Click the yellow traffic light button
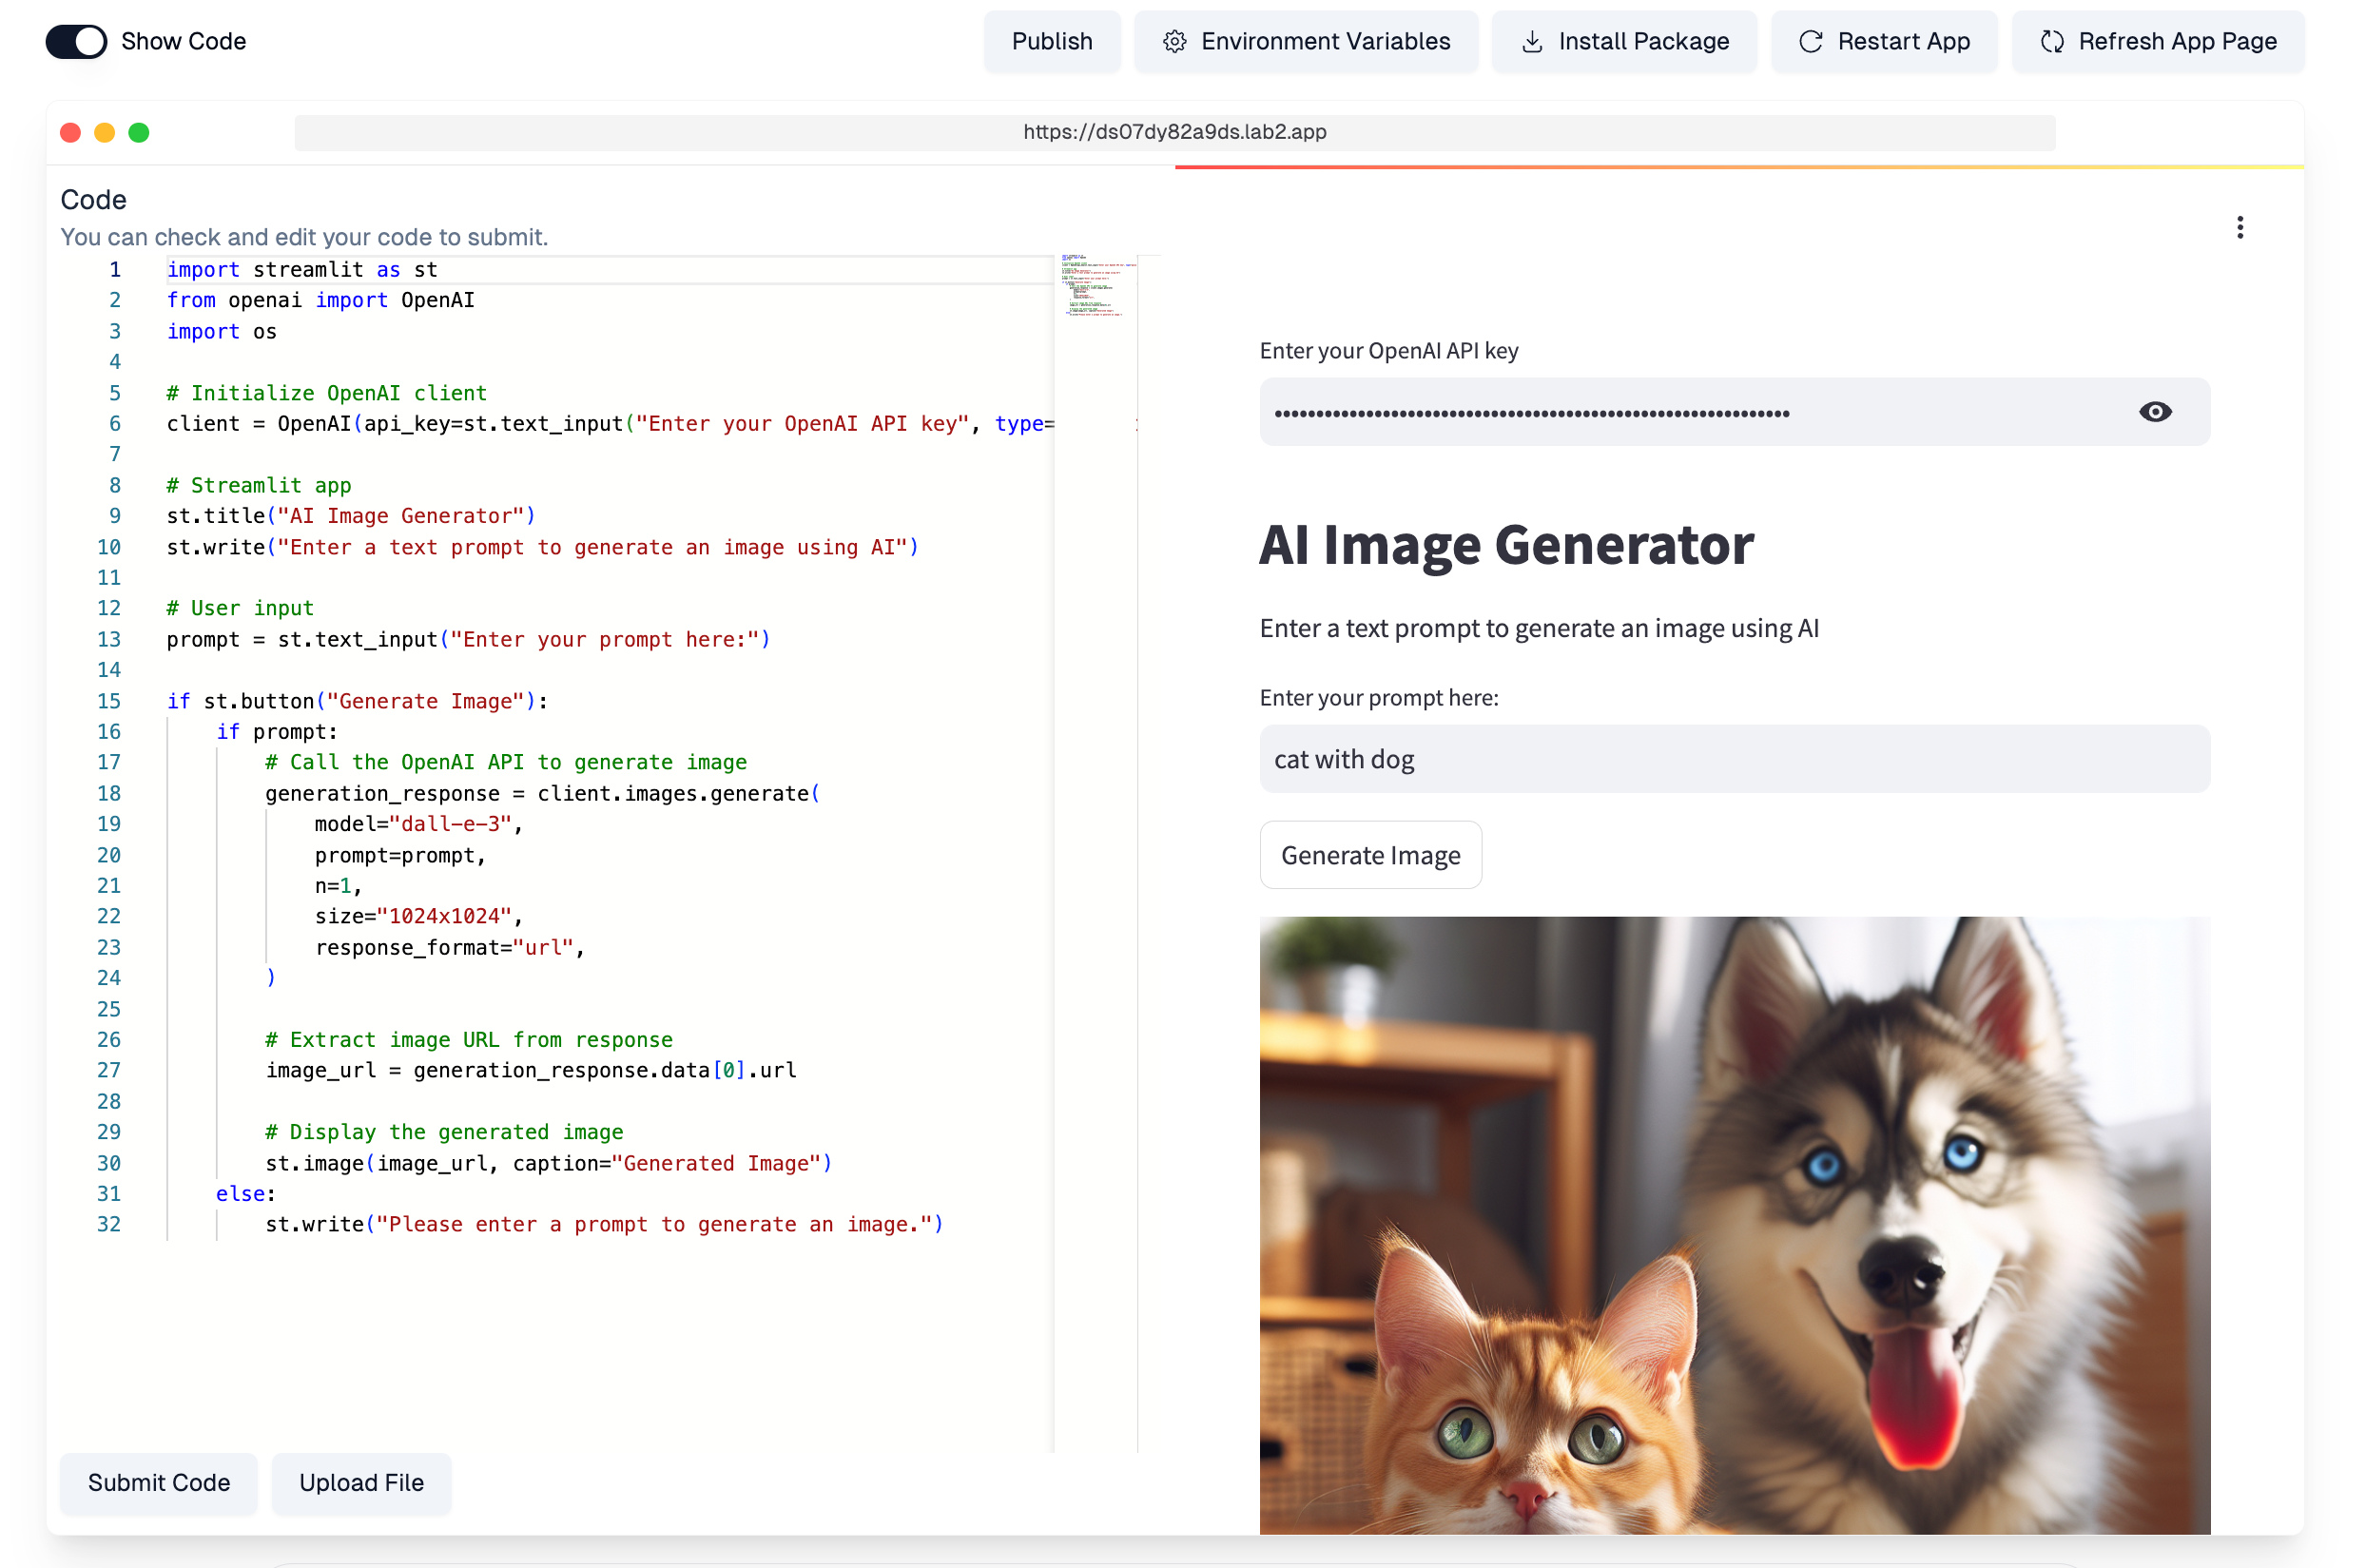This screenshot has width=2366, height=1568. point(104,131)
